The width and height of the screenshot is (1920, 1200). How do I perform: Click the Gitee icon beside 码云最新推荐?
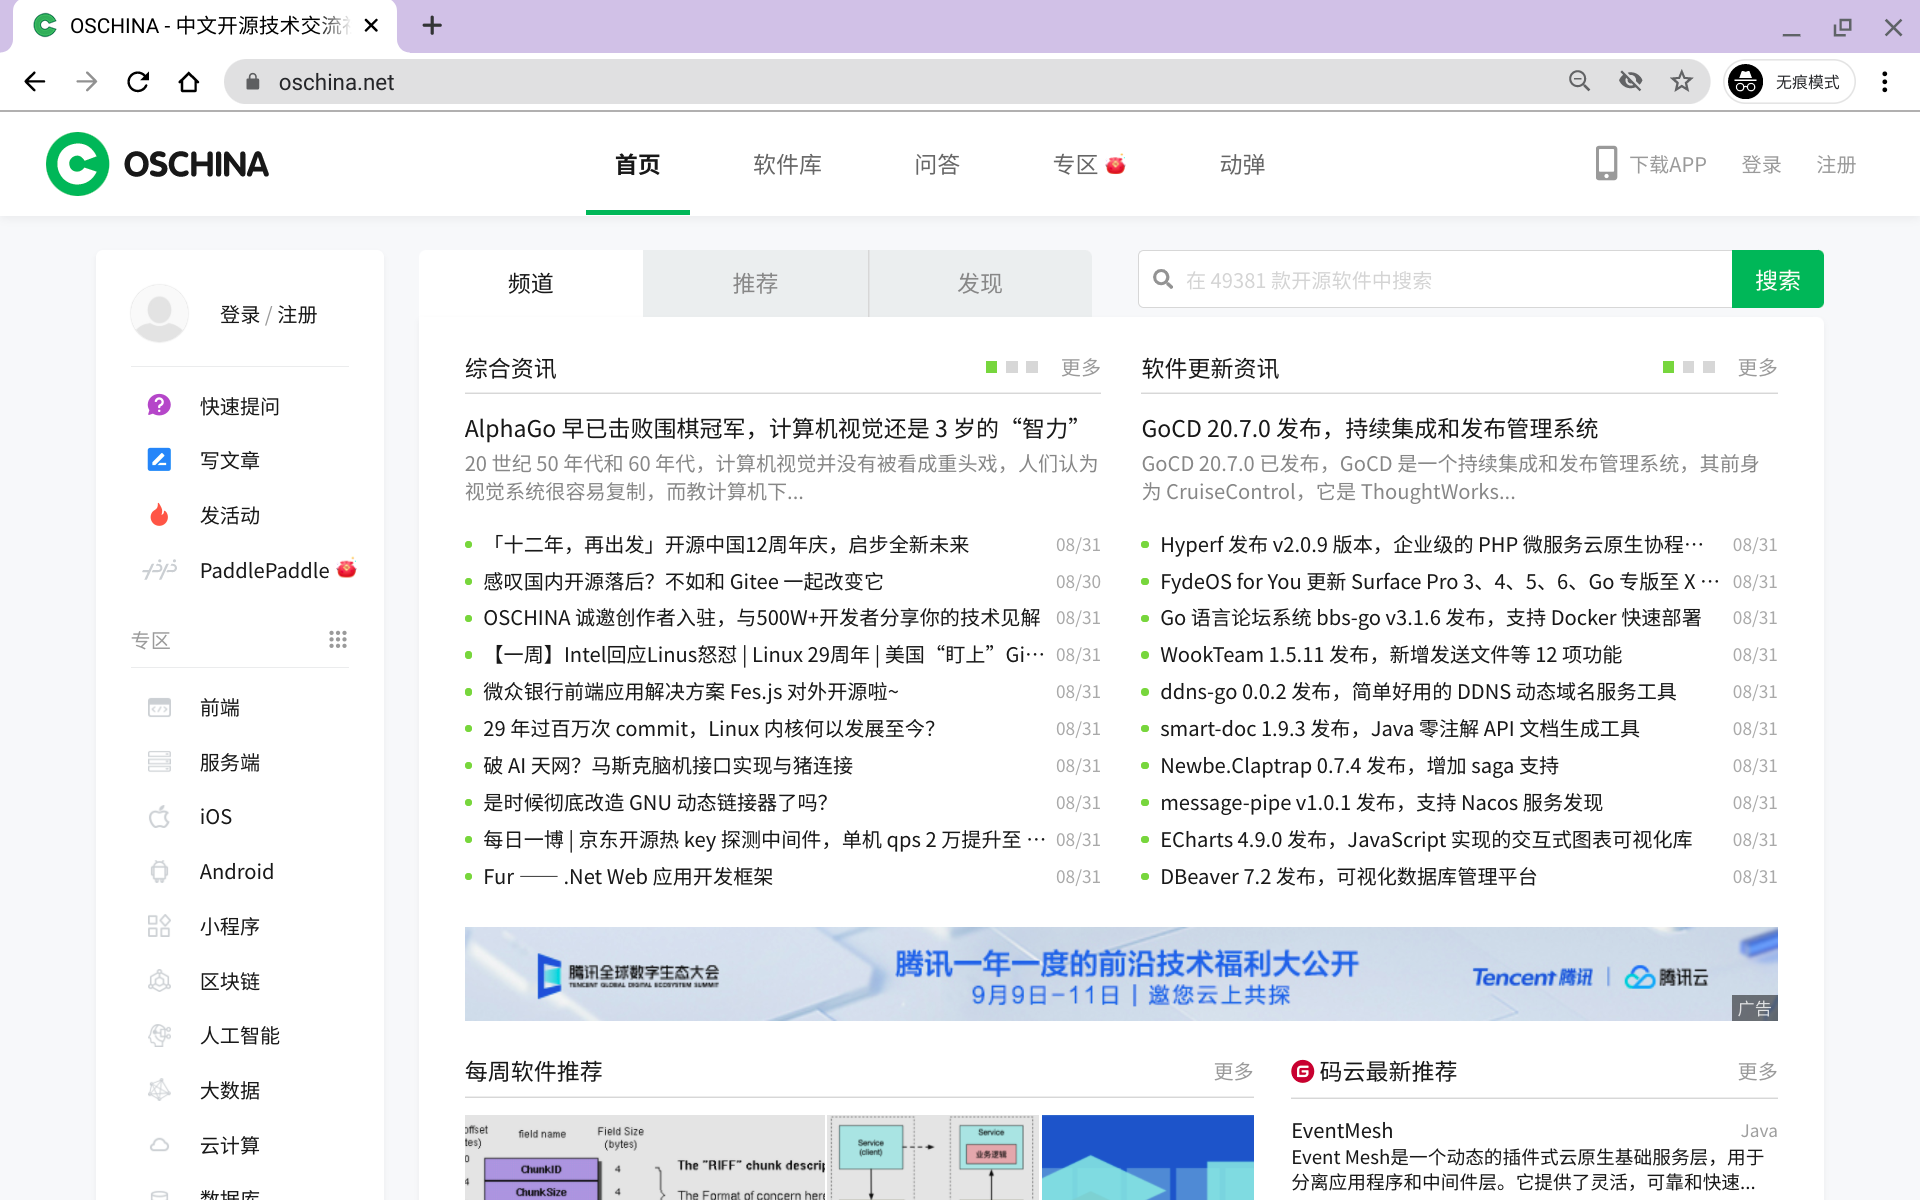point(1302,1070)
